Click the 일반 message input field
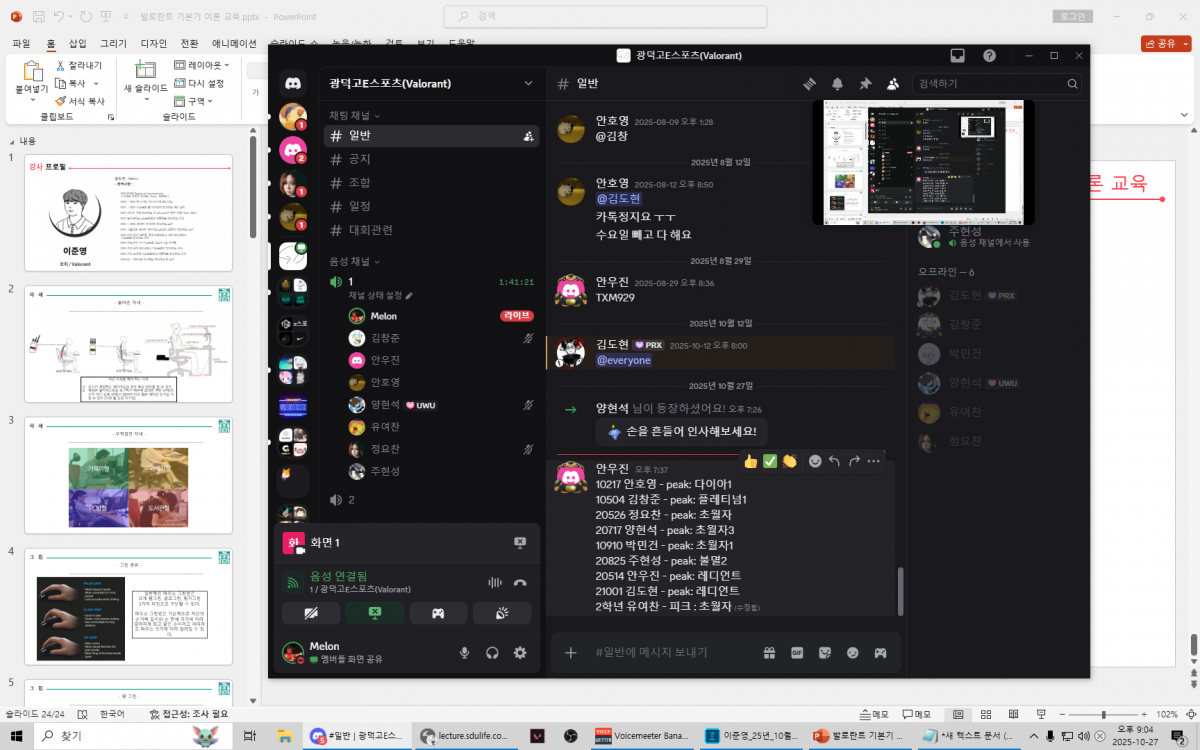1200x750 pixels. point(660,653)
